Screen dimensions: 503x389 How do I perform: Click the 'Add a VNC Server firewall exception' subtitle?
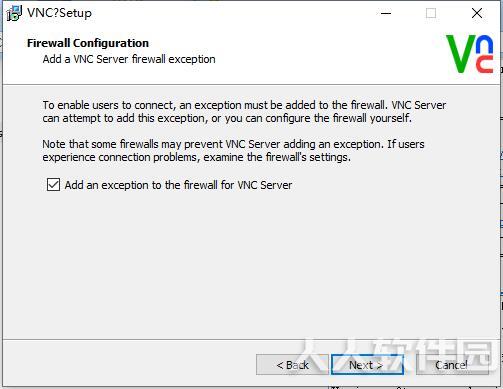(129, 59)
